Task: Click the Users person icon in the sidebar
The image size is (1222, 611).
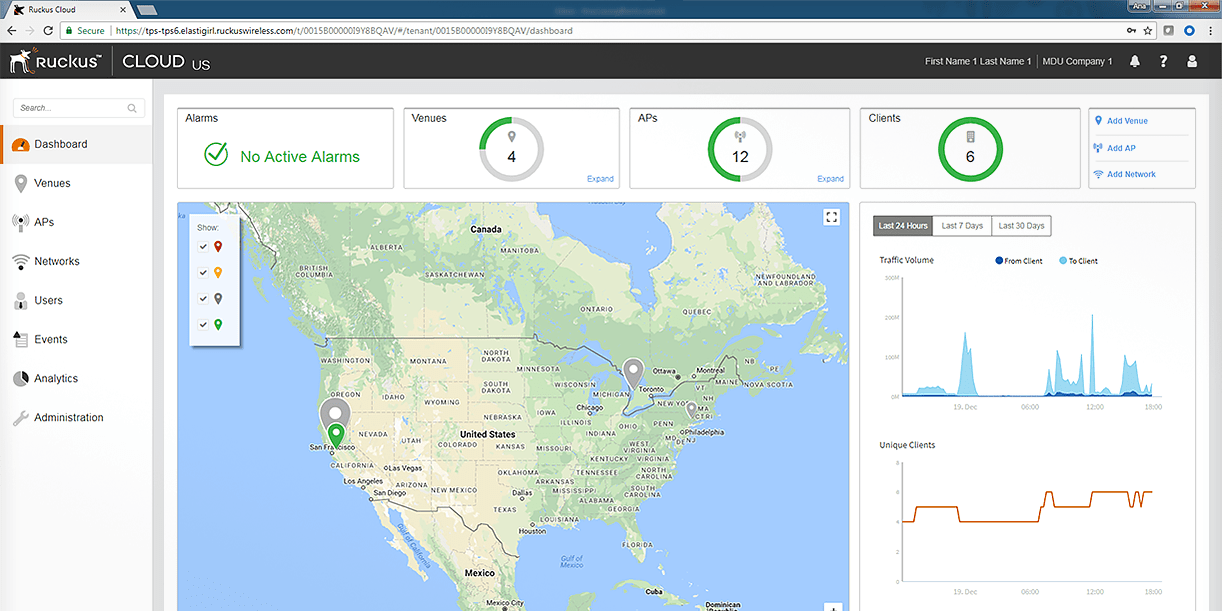Action: [20, 301]
